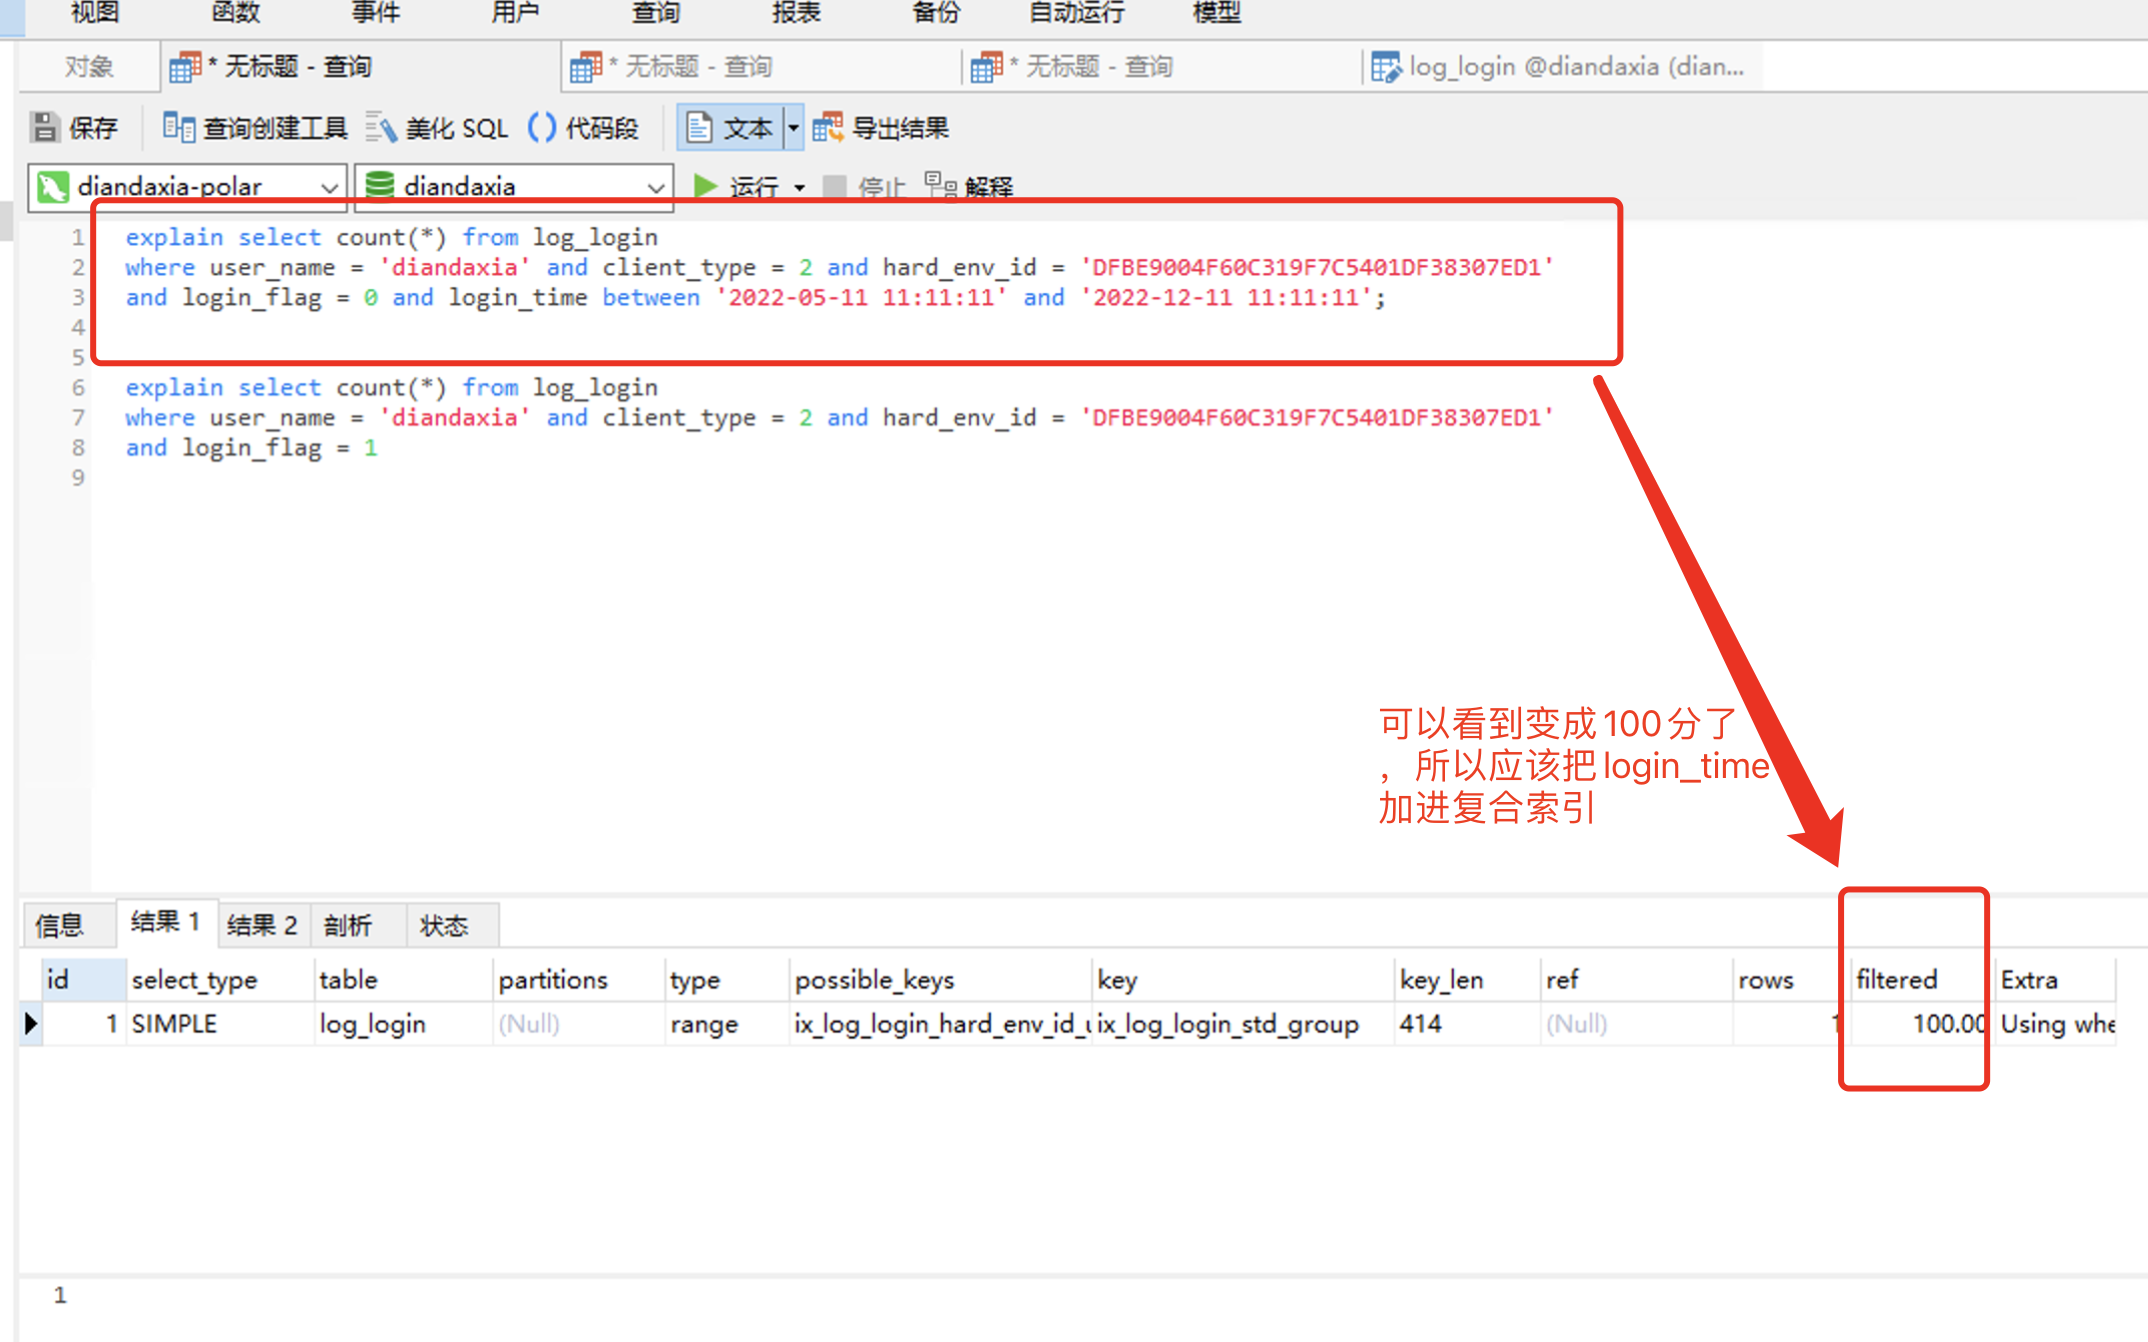Run the query with the green play icon

pos(705,186)
